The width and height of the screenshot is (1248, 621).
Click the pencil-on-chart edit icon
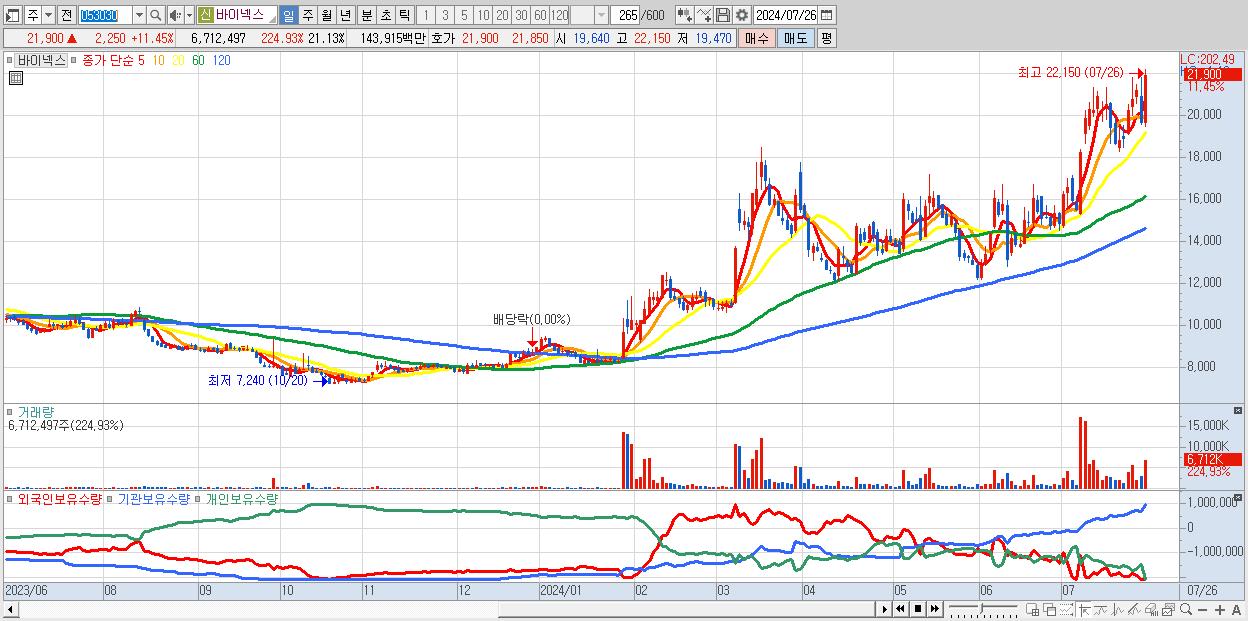pos(1135,610)
